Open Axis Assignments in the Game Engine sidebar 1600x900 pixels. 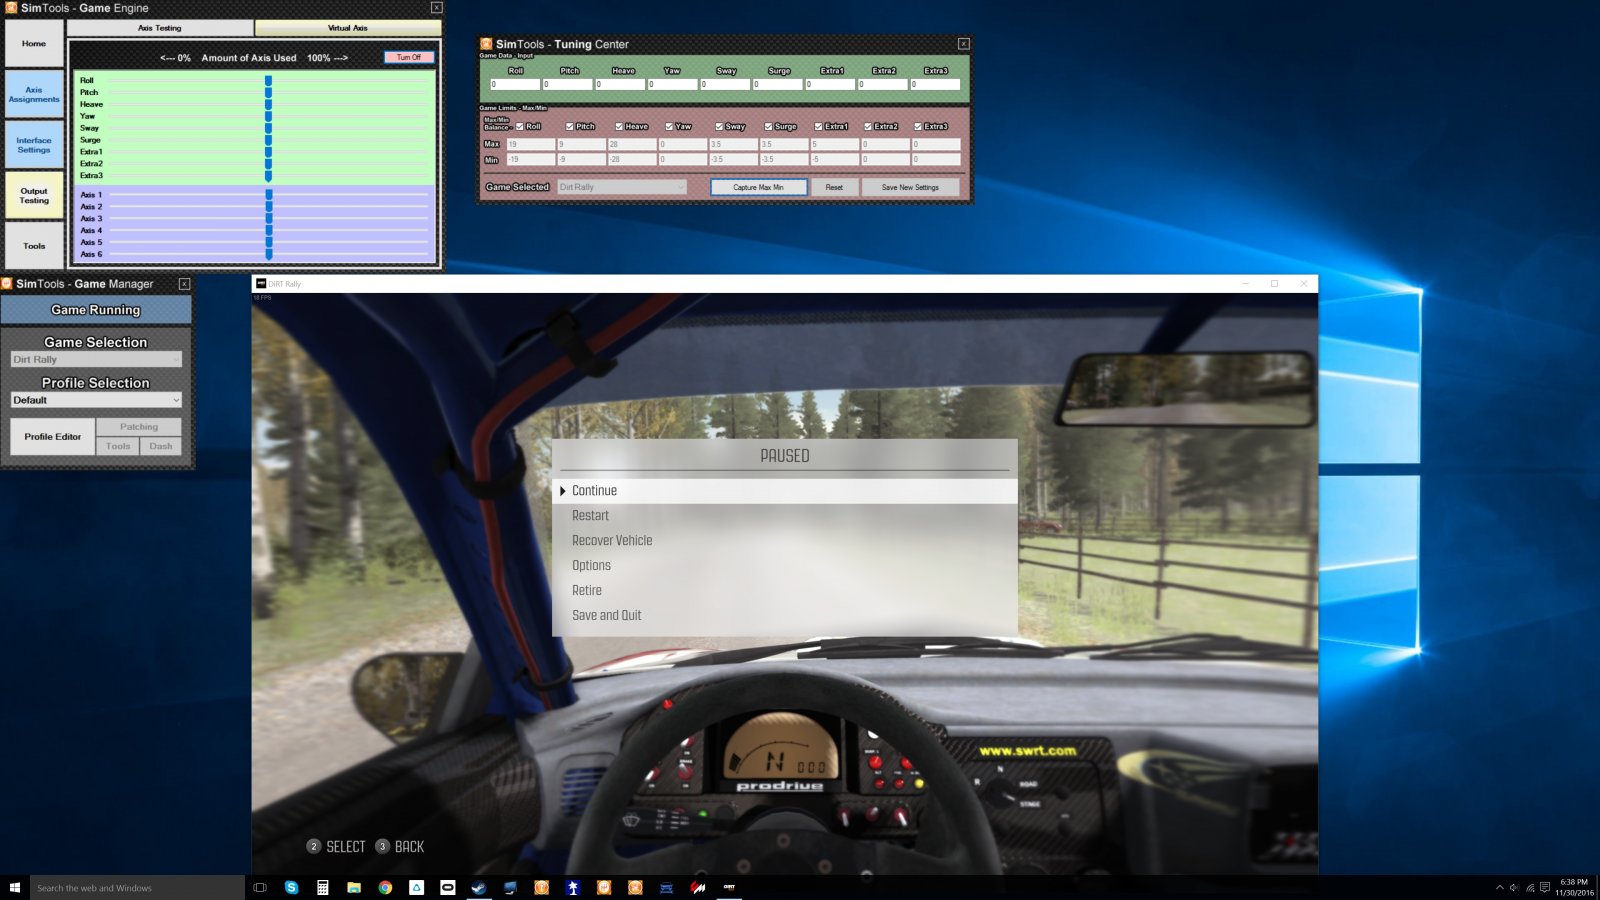34,94
